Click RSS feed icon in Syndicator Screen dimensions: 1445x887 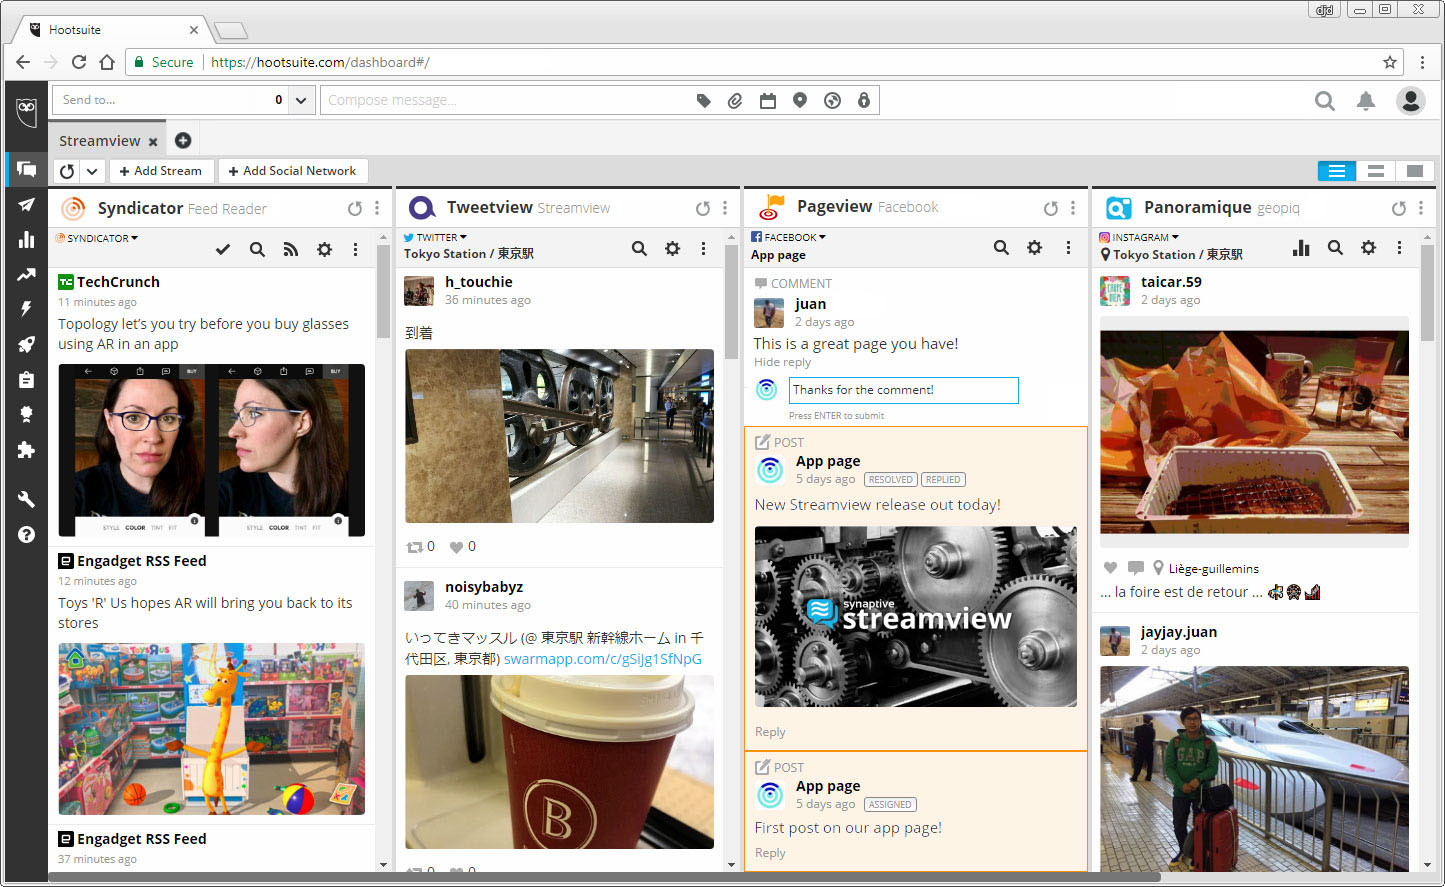[x=291, y=249]
